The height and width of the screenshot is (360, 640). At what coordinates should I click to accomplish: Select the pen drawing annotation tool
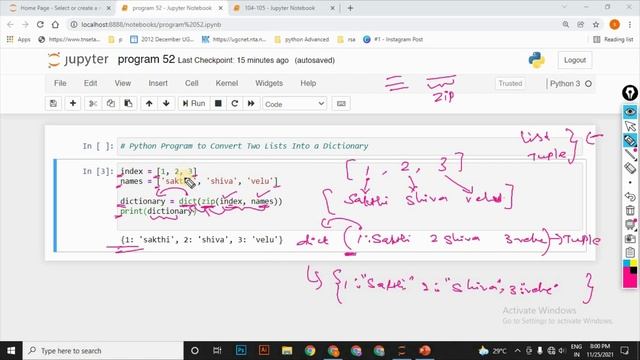pos(630,154)
